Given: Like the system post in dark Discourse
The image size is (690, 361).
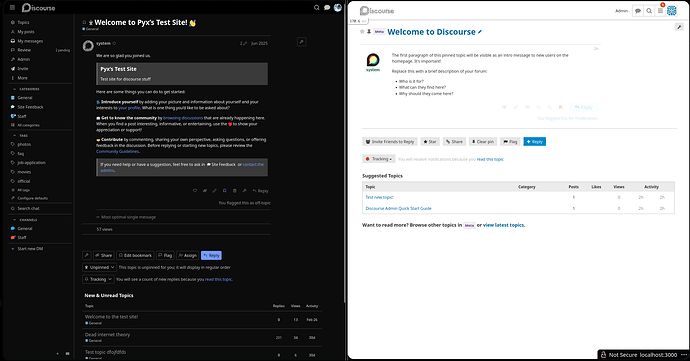Looking at the screenshot, I should pos(195,191).
